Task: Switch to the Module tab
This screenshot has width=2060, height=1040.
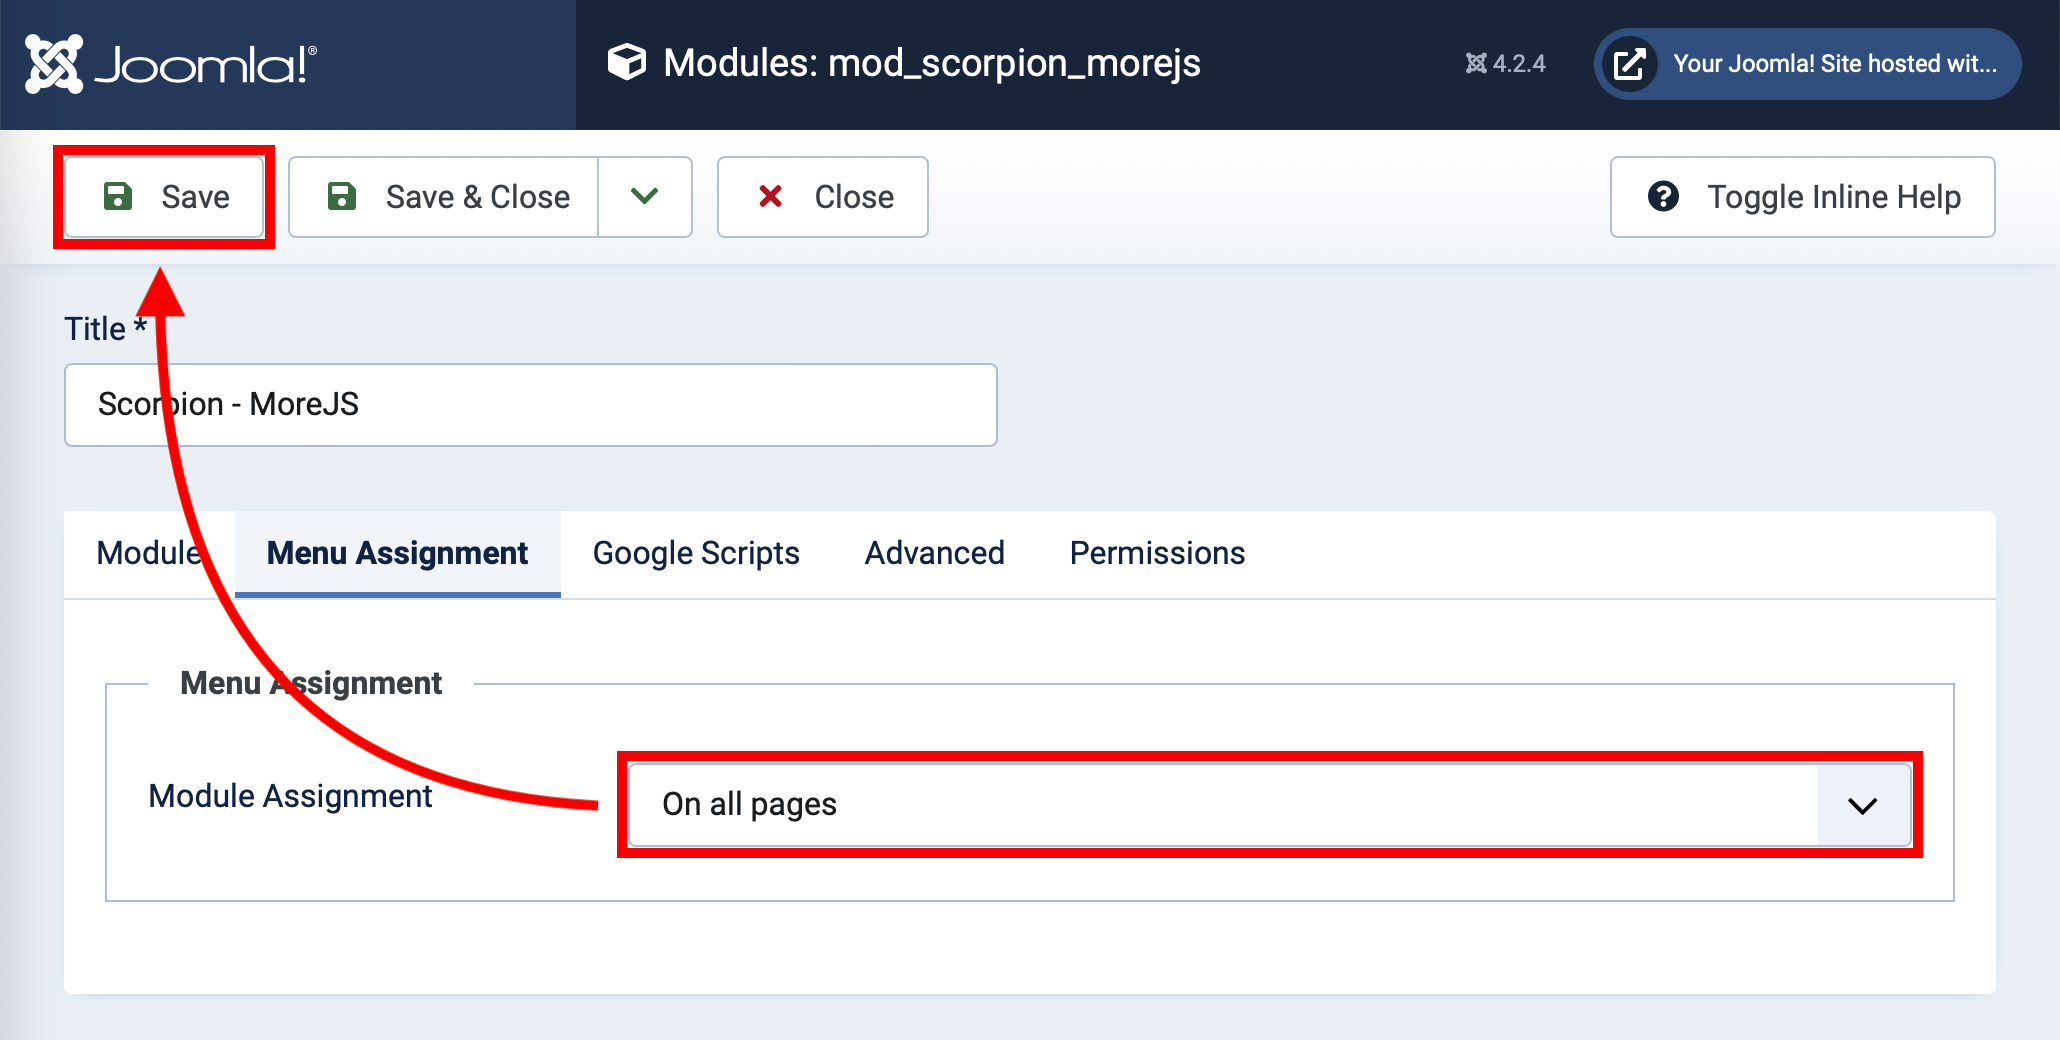Action: tap(150, 554)
